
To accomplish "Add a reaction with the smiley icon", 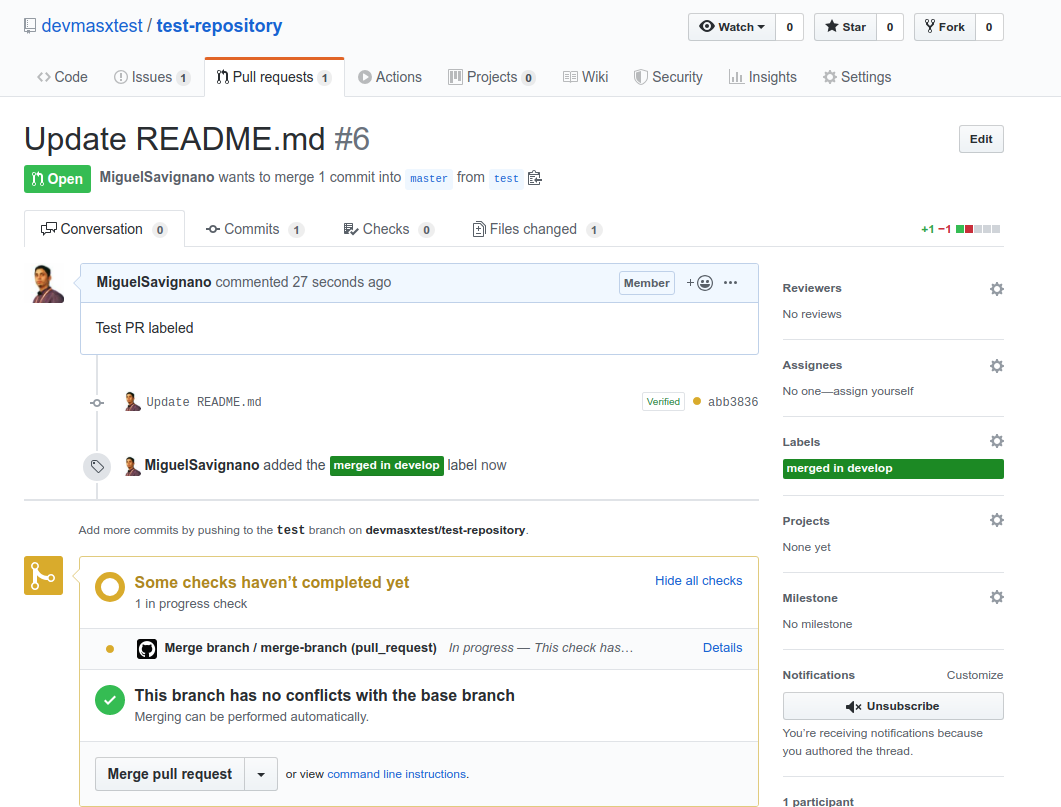I will 700,283.
